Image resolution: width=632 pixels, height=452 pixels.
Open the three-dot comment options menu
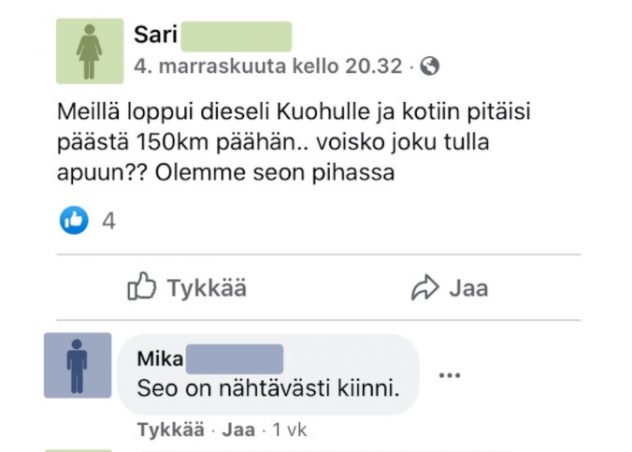tap(450, 376)
